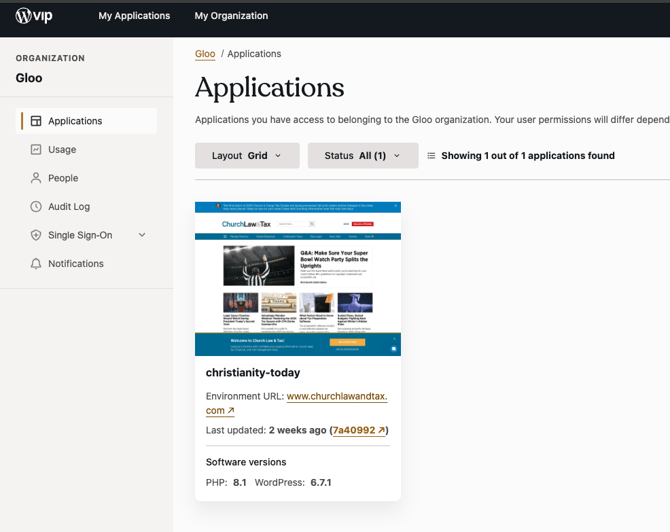Open the Layout Grid dropdown
The image size is (670, 532).
coord(247,156)
